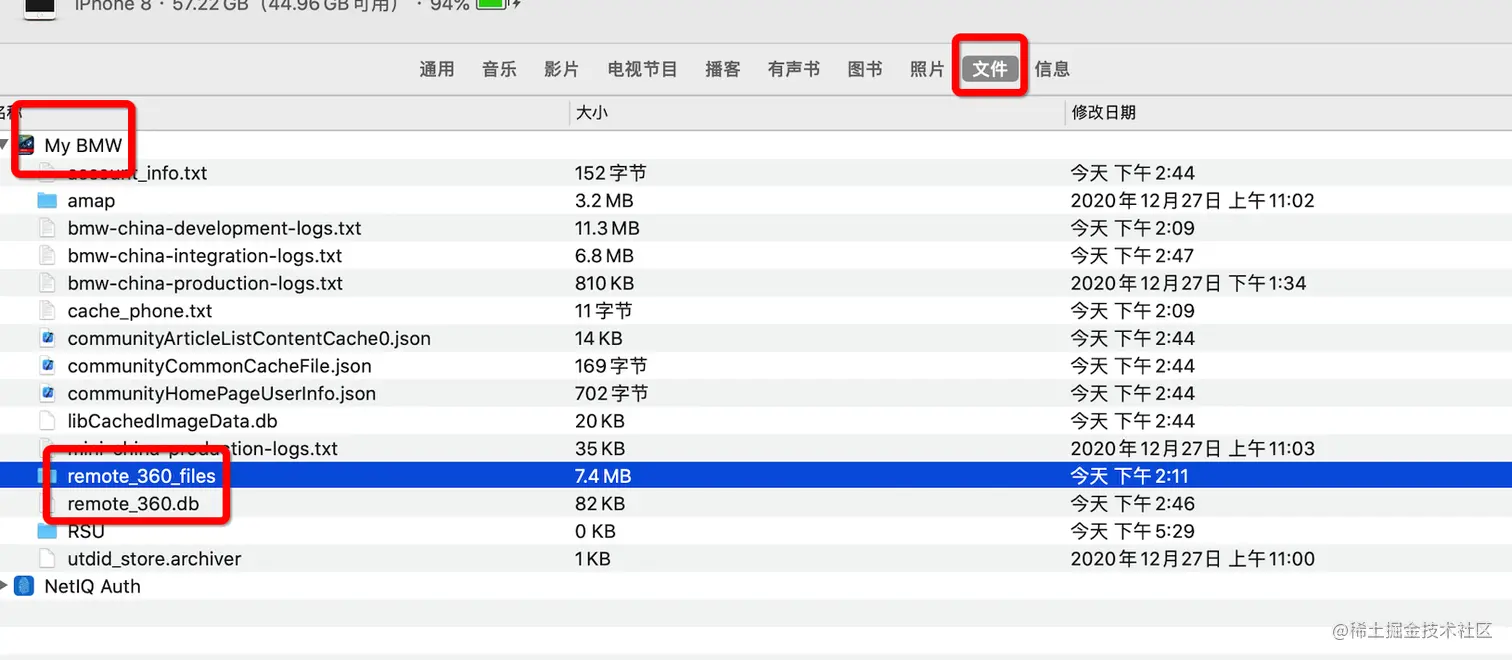
Task: Switch to the 通用 tab
Action: click(x=437, y=69)
